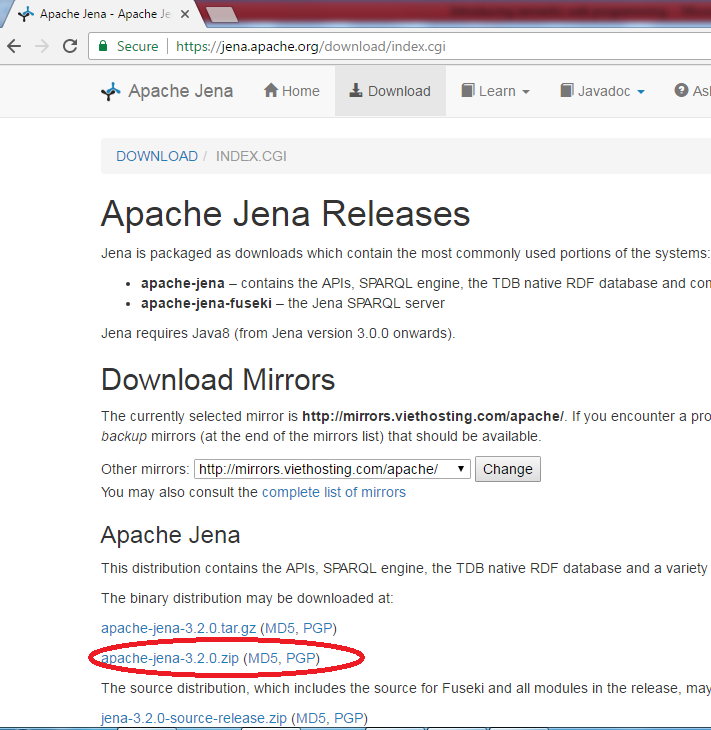The width and height of the screenshot is (711, 730).
Task: Open the complete list of mirrors link
Action: pos(334,492)
